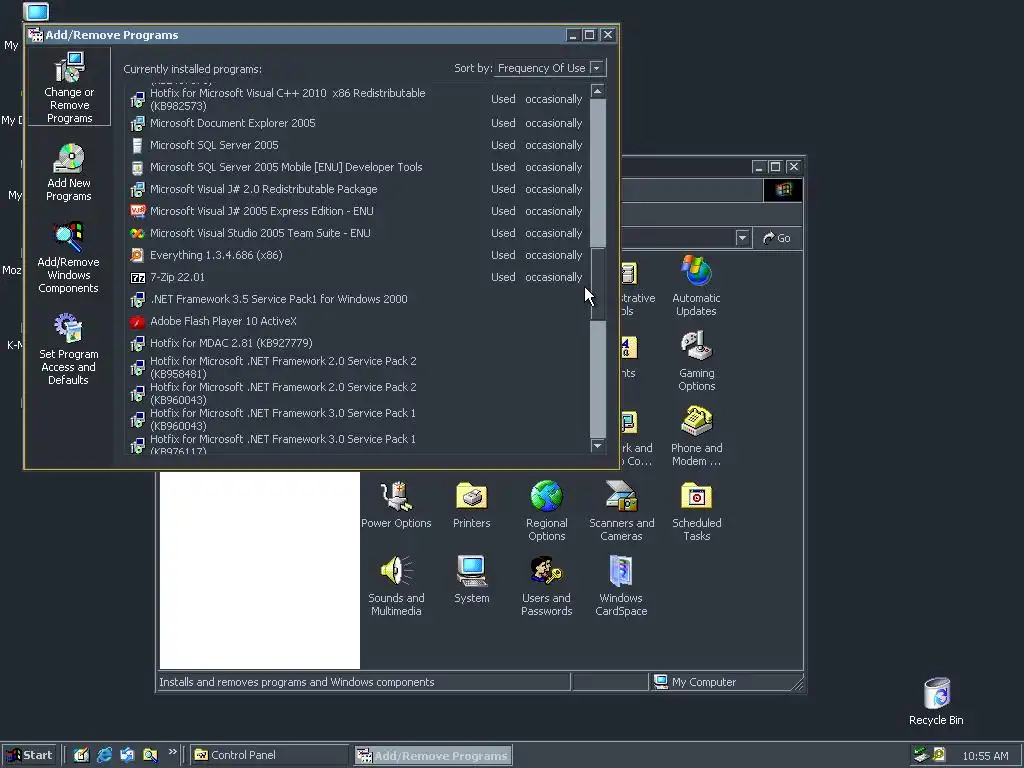Image resolution: width=1024 pixels, height=768 pixels.
Task: Click Adobe Flash Player 10 ActiveX icon
Action: point(137,321)
